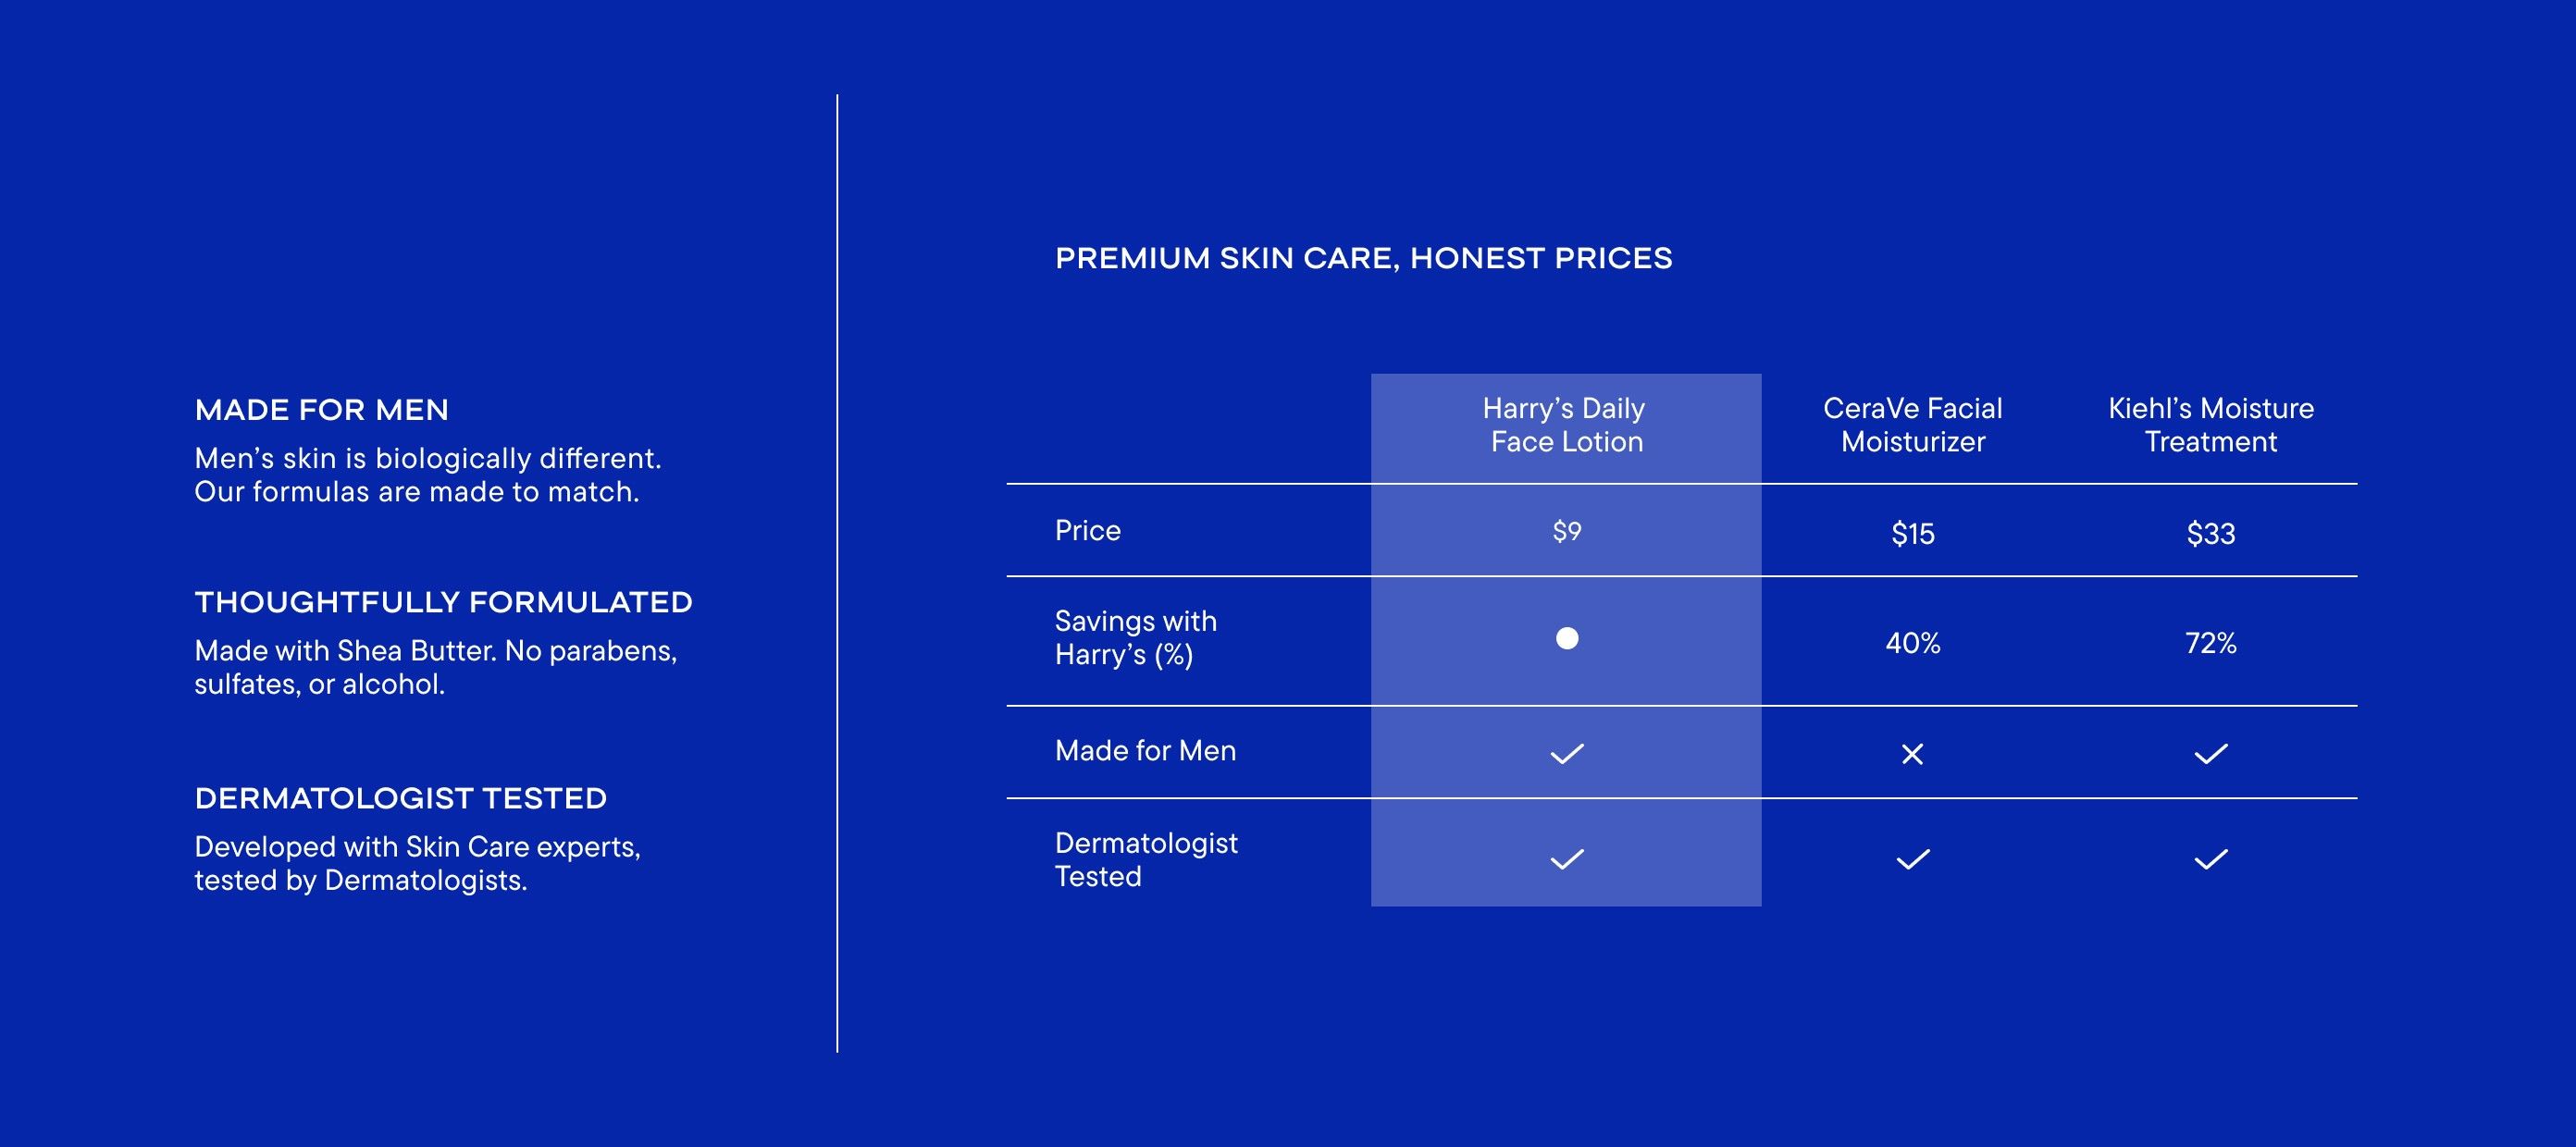The image size is (2576, 1147).
Task: Click the Savings with Harry's (%) row label
Action: [x=1135, y=638]
